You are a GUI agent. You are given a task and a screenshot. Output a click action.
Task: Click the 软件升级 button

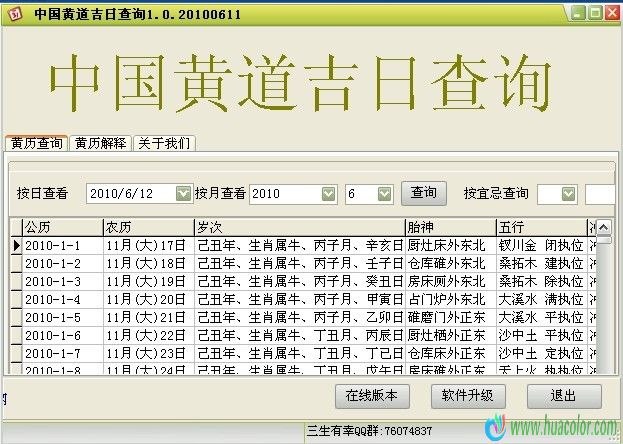(468, 396)
